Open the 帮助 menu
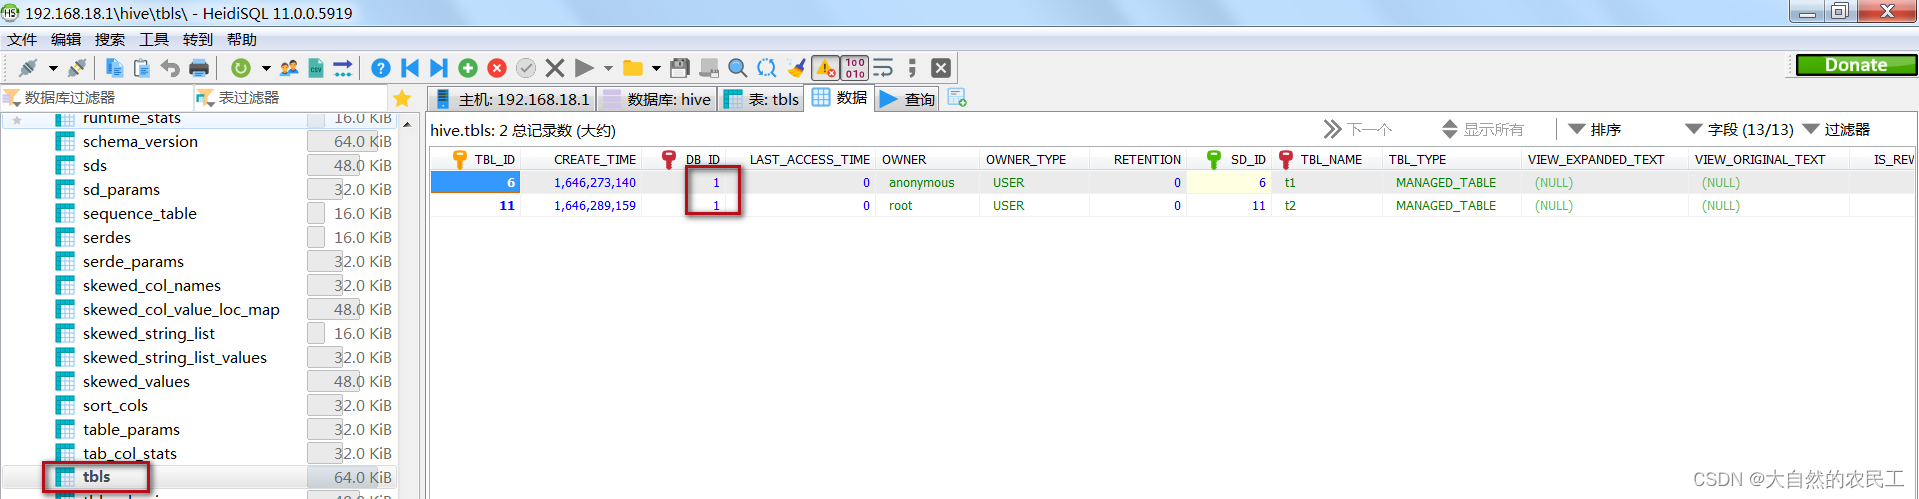The image size is (1919, 499). click(x=242, y=39)
